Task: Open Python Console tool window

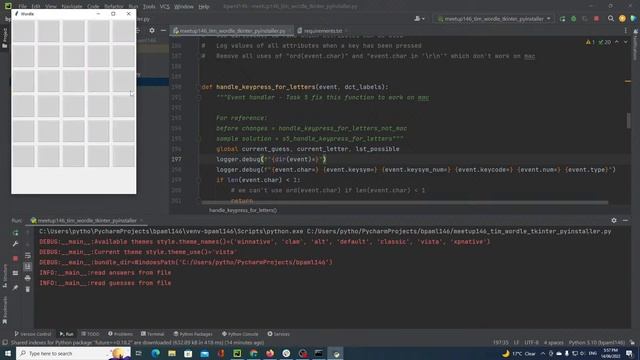Action: coord(240,334)
